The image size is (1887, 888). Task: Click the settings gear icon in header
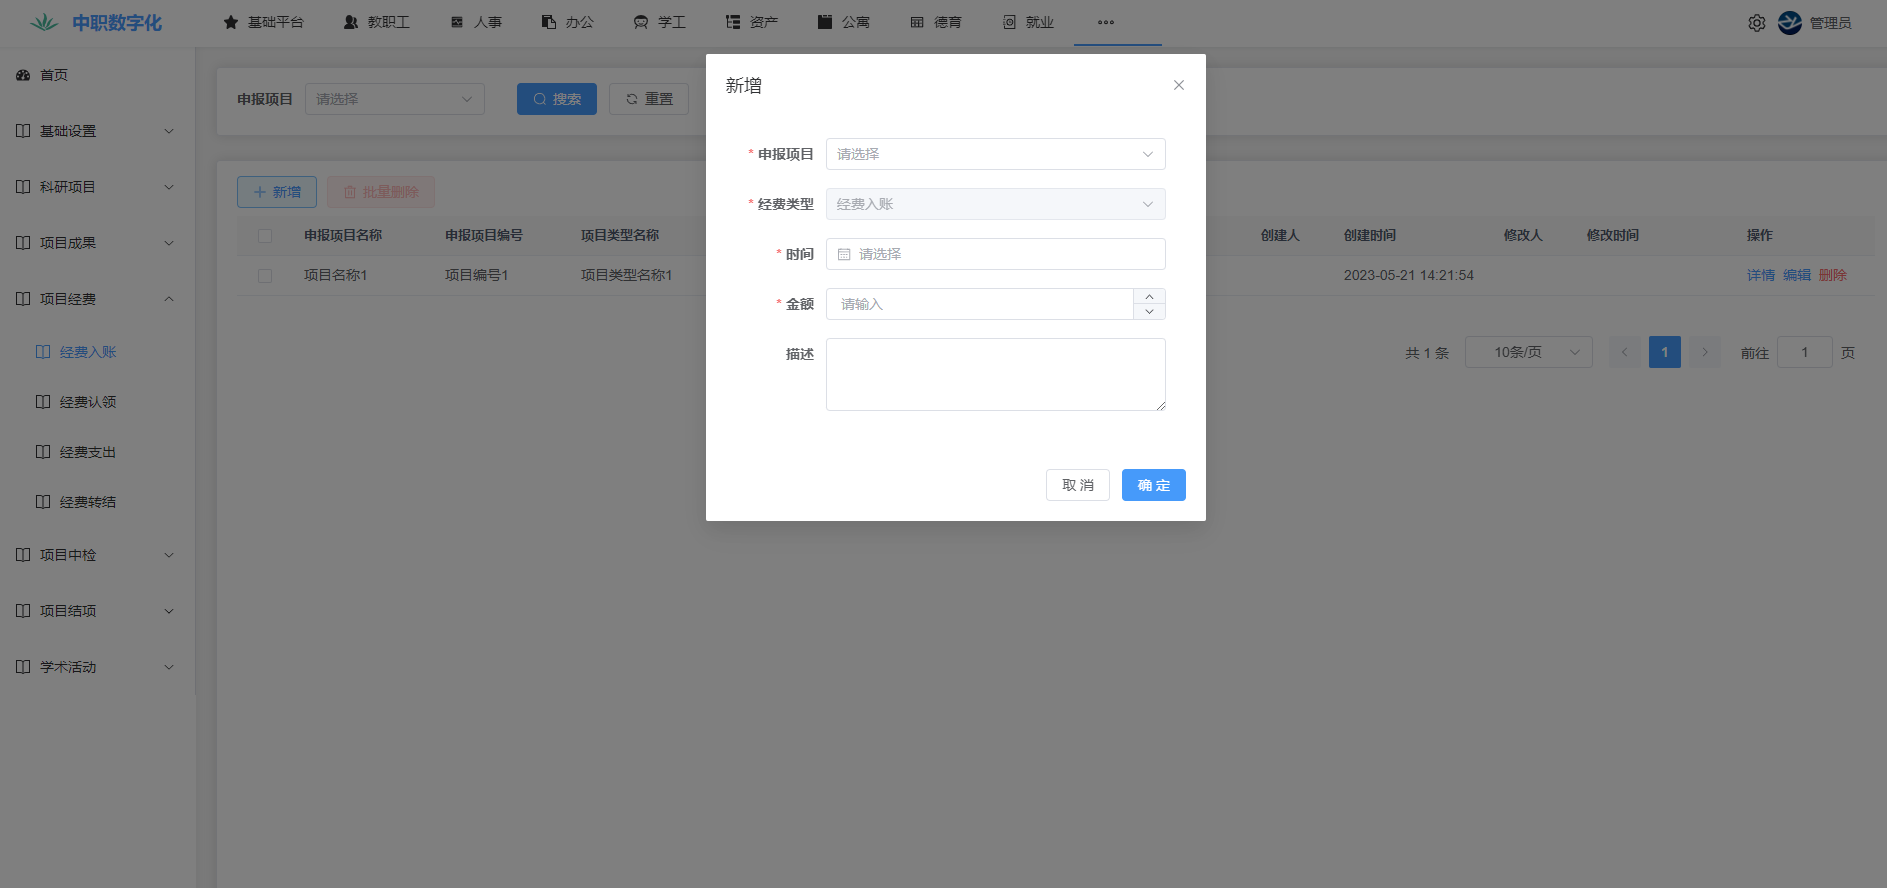pyautogui.click(x=1756, y=23)
